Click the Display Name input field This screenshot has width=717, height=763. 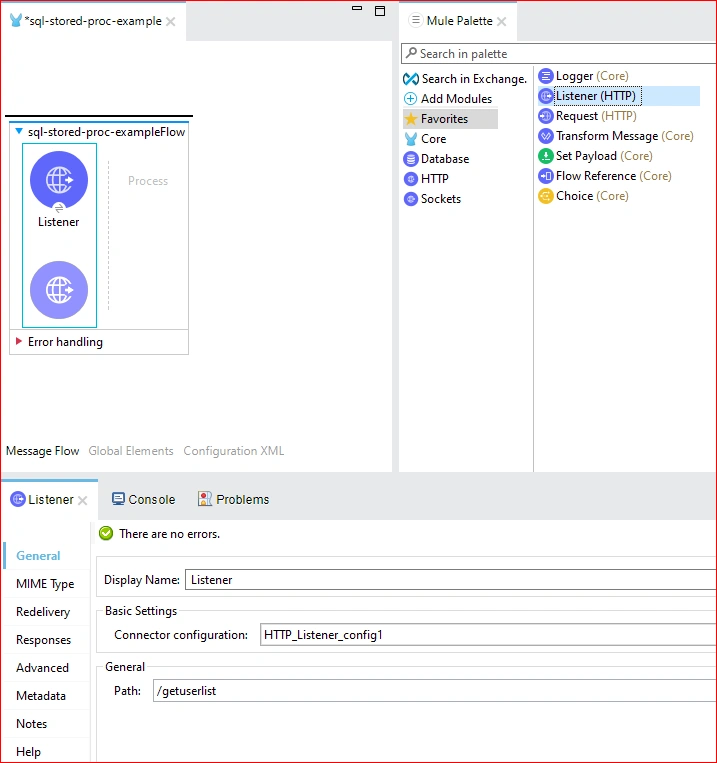point(451,580)
